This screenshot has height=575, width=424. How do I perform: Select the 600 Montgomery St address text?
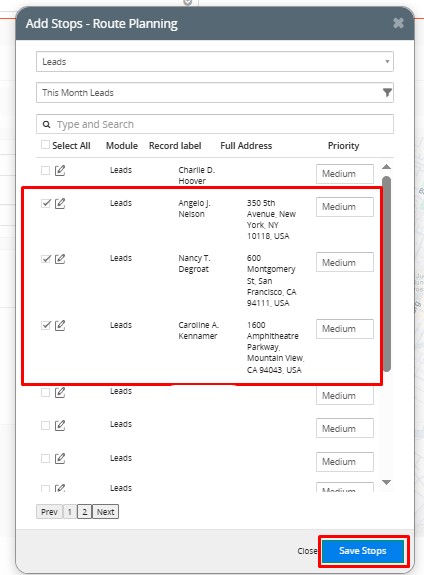[x=271, y=281]
